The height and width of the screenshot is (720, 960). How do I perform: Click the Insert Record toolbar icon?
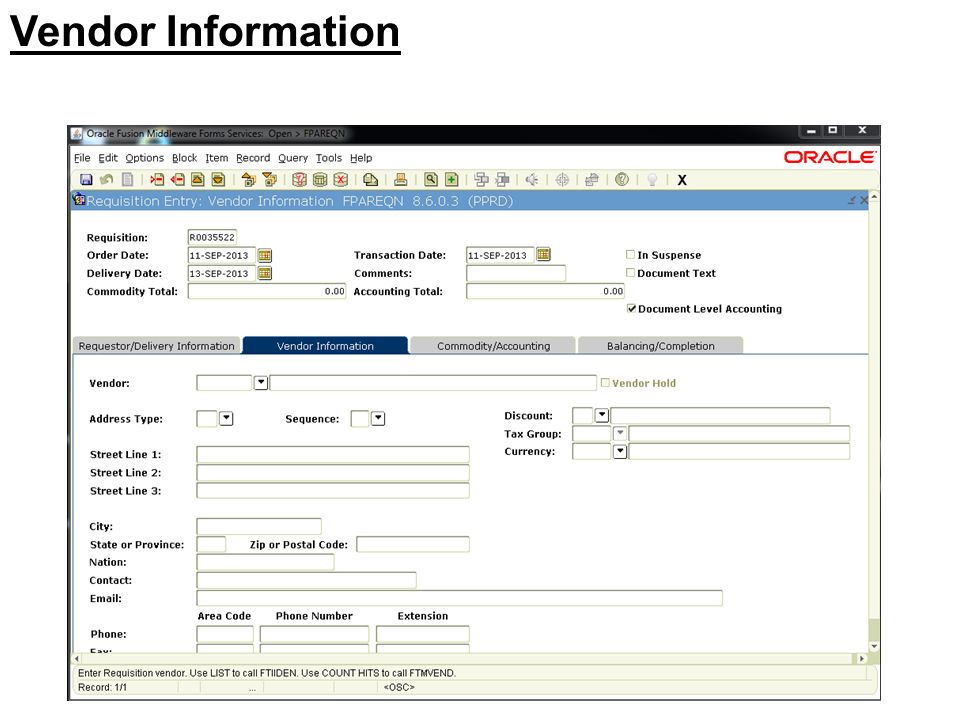point(157,179)
